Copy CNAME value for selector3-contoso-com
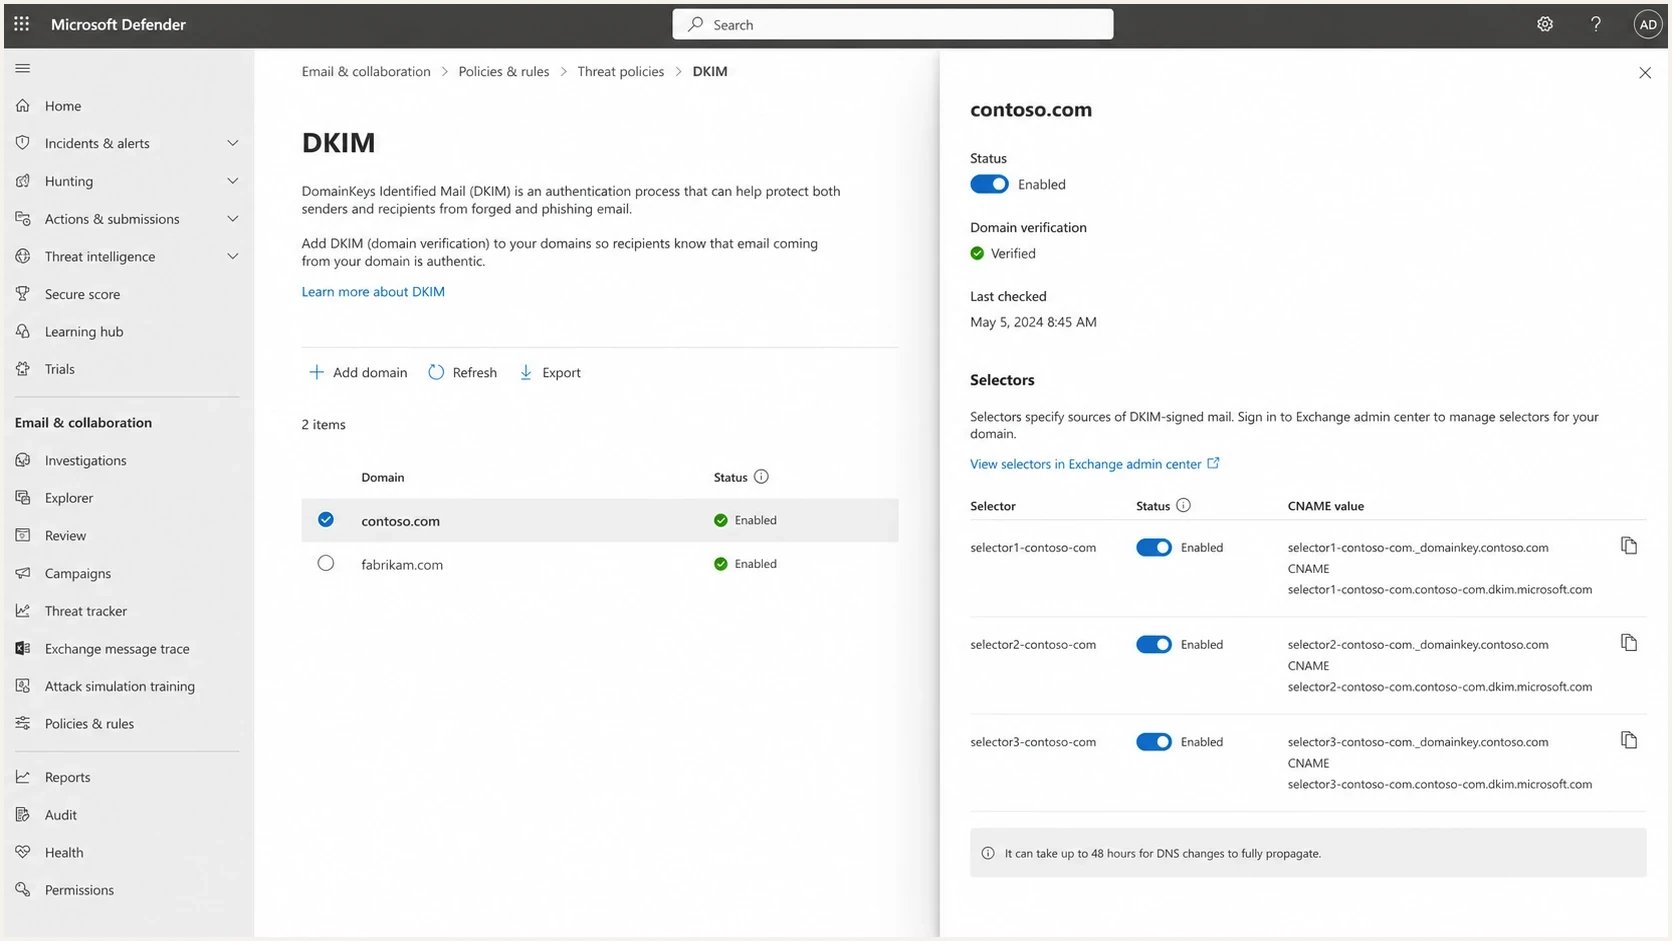 click(x=1629, y=740)
